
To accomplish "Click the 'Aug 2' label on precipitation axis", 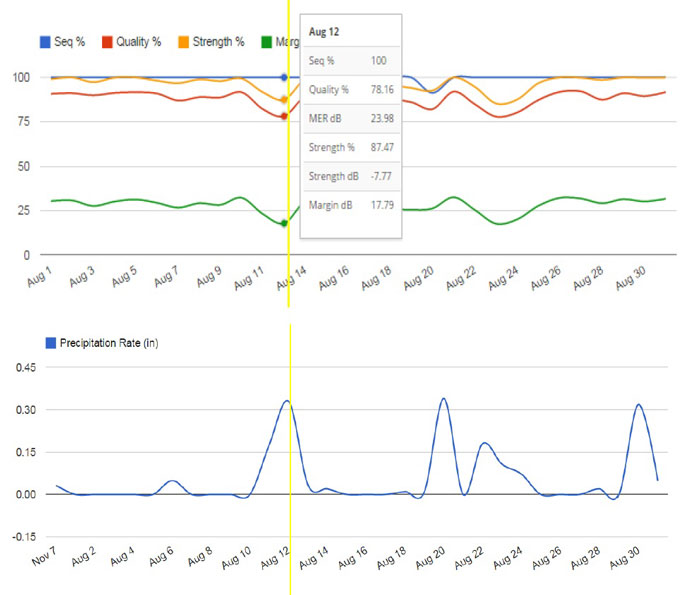I will (x=83, y=557).
